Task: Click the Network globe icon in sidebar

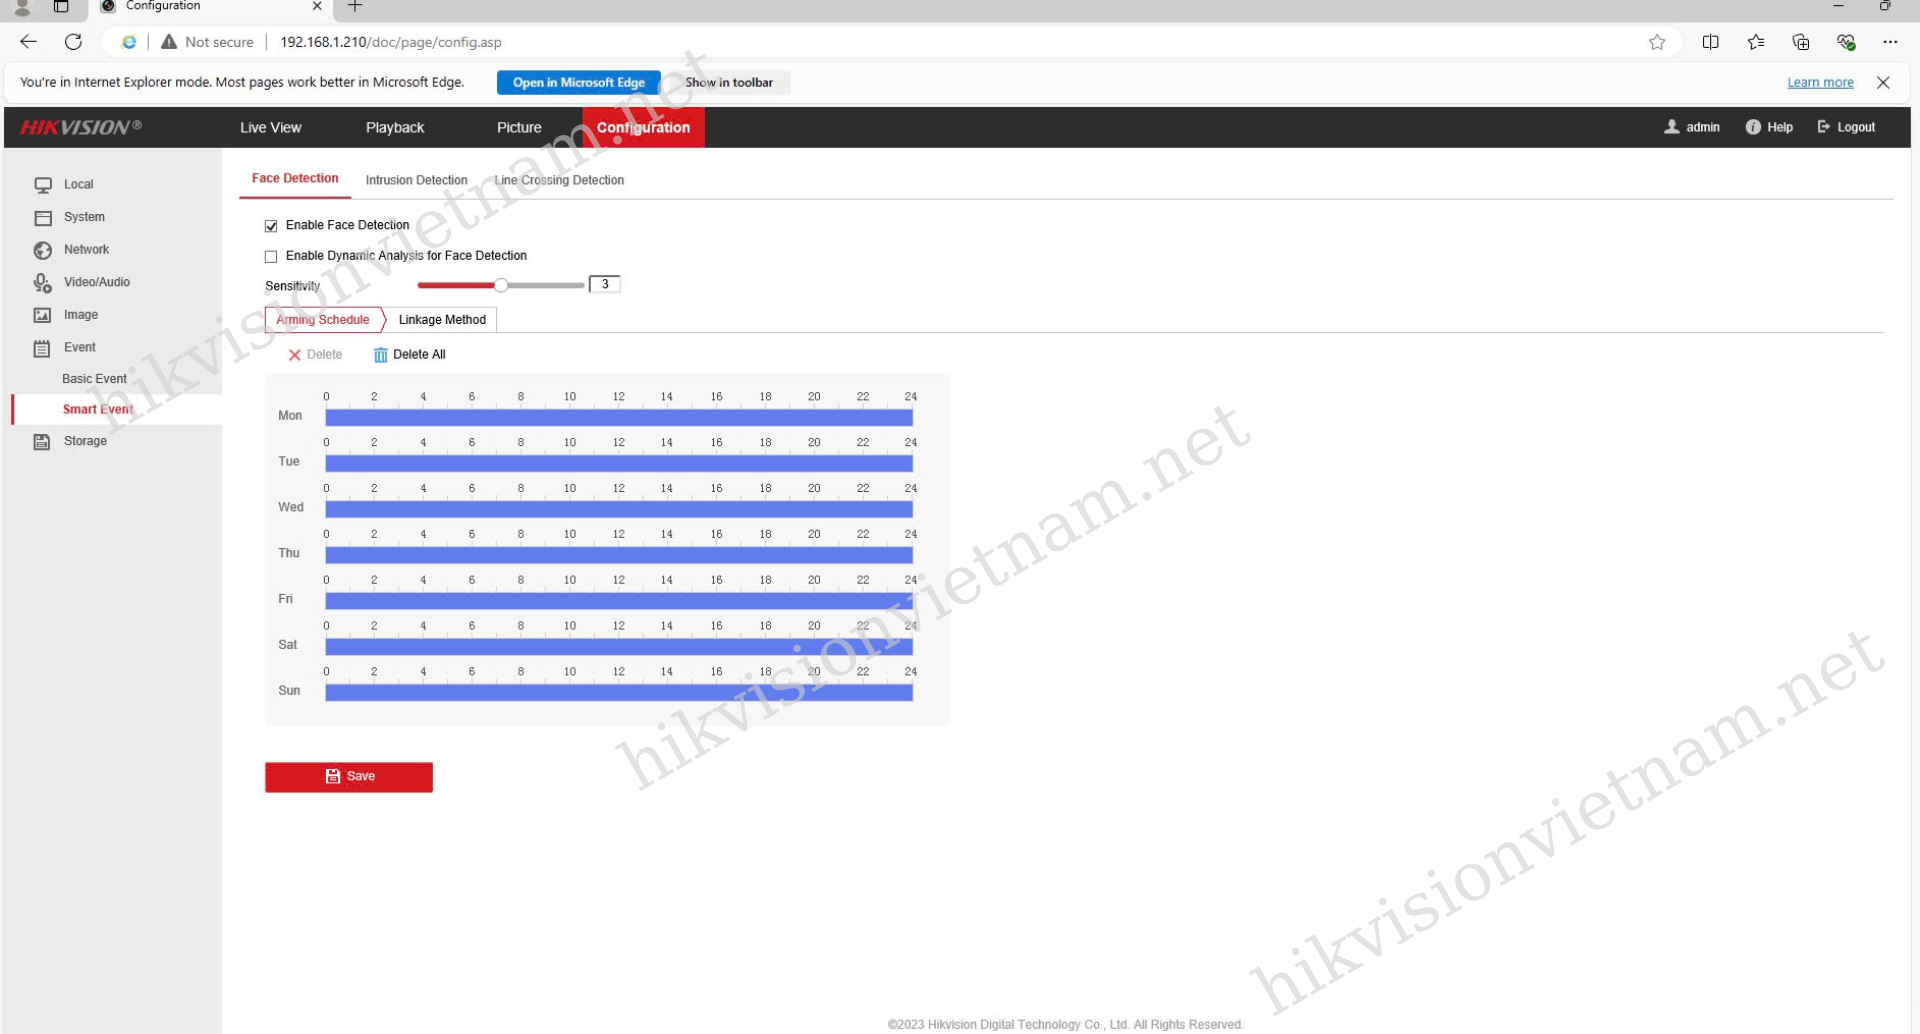Action: tap(43, 250)
